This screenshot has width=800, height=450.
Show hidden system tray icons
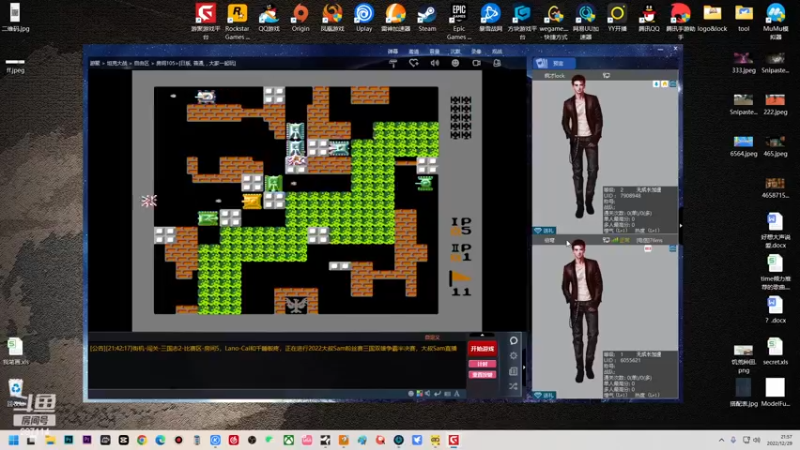tap(721, 440)
